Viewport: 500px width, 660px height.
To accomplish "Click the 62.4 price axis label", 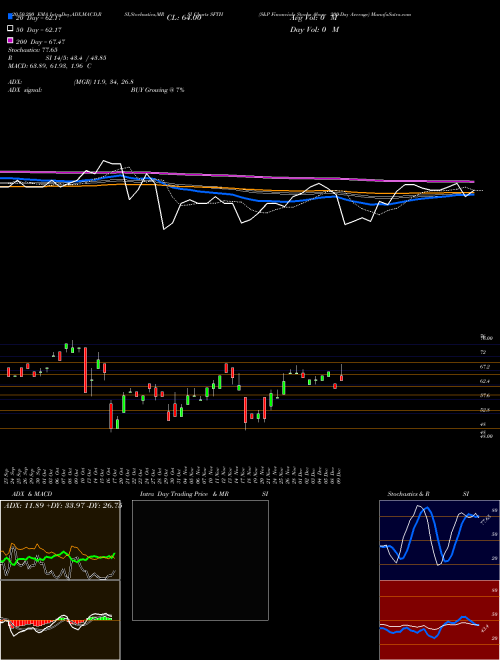I will tap(485, 381).
